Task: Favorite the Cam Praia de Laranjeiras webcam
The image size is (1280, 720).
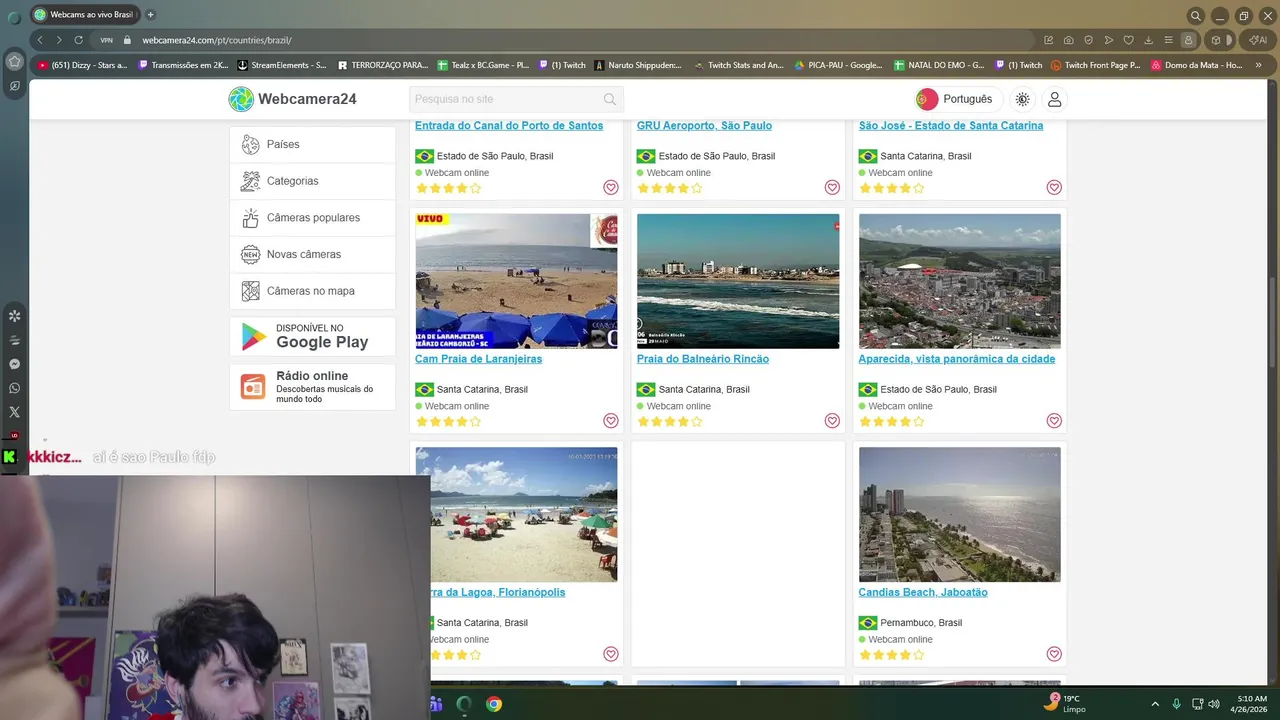Action: tap(611, 421)
